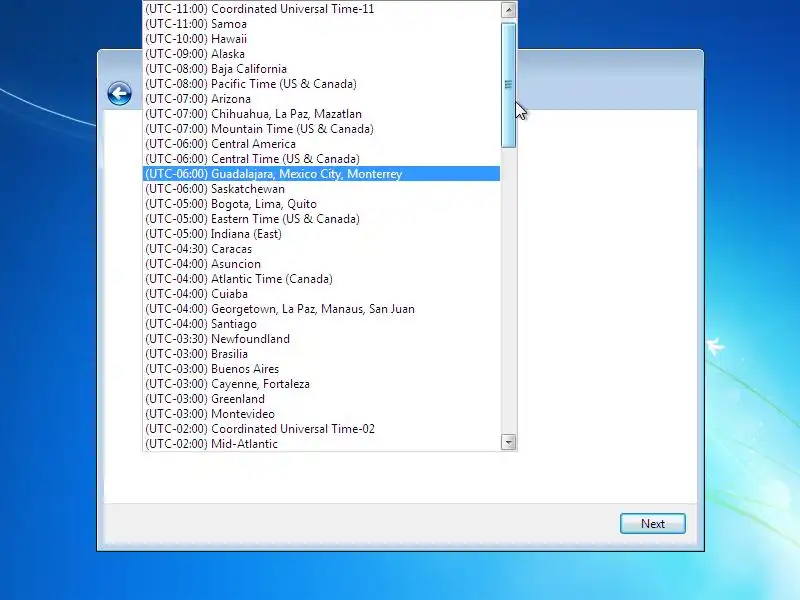Screen dimensions: 800x600
Task: Select Central Time (US & Canada)
Action: pos(321,159)
